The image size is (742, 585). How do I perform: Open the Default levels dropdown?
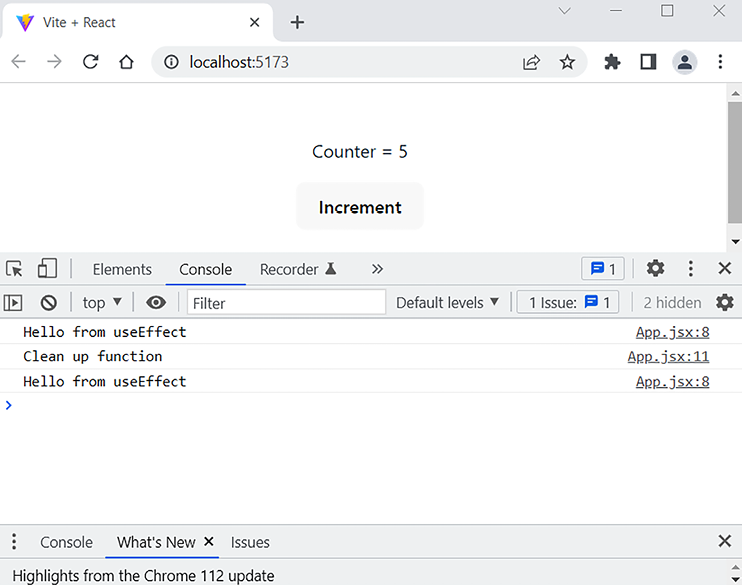[447, 303]
